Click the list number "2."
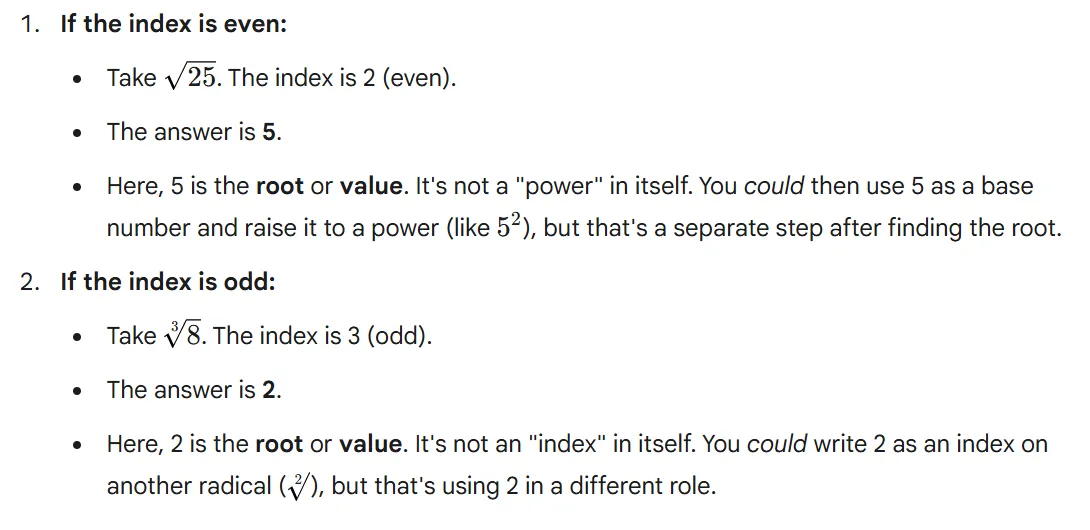 pyautogui.click(x=30, y=282)
